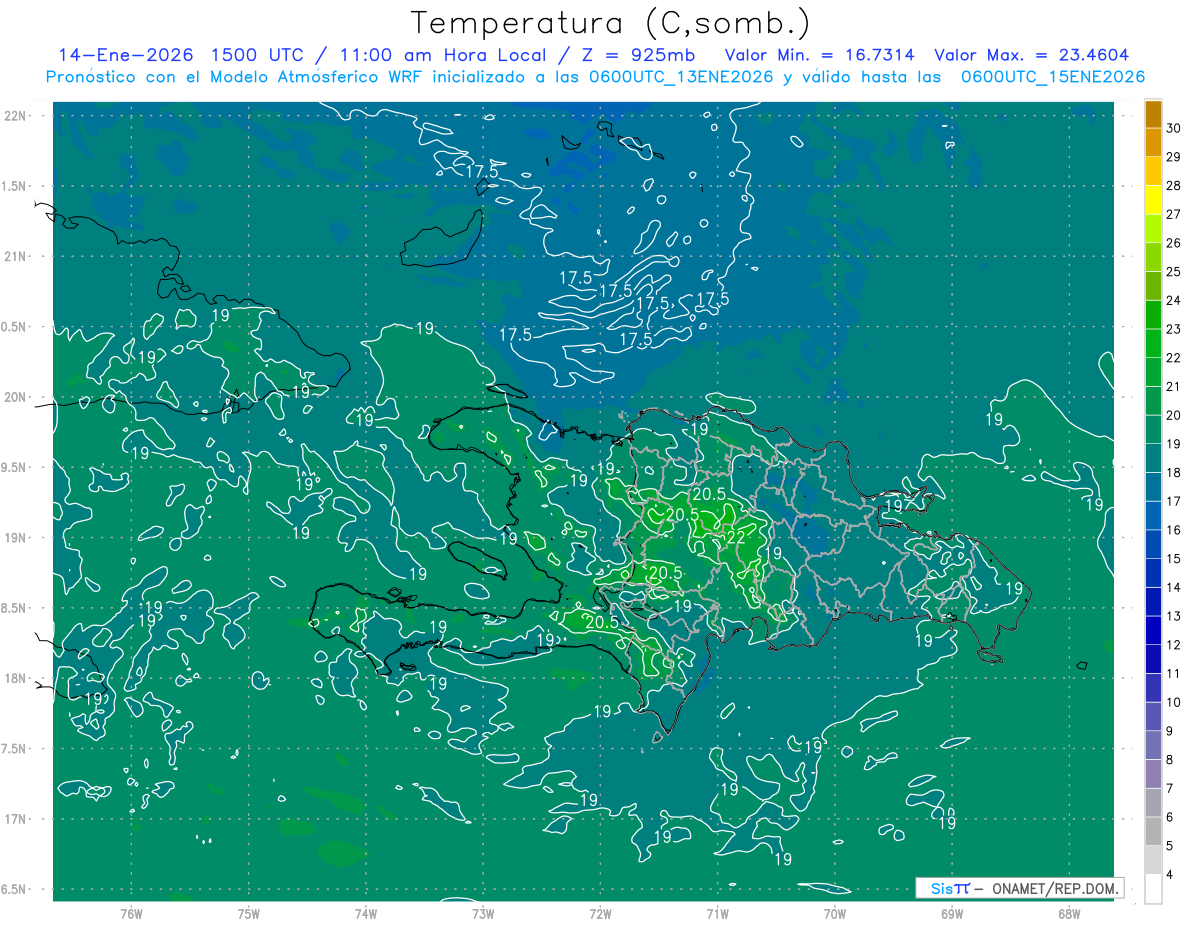
Task: Click the "27" value on the color scale
Action: (1174, 214)
